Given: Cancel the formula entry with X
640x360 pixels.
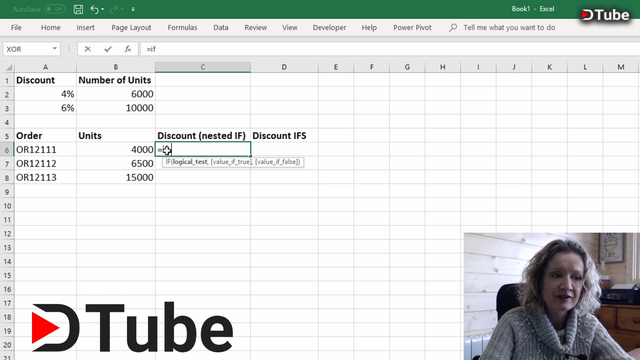Looking at the screenshot, I should point(87,49).
